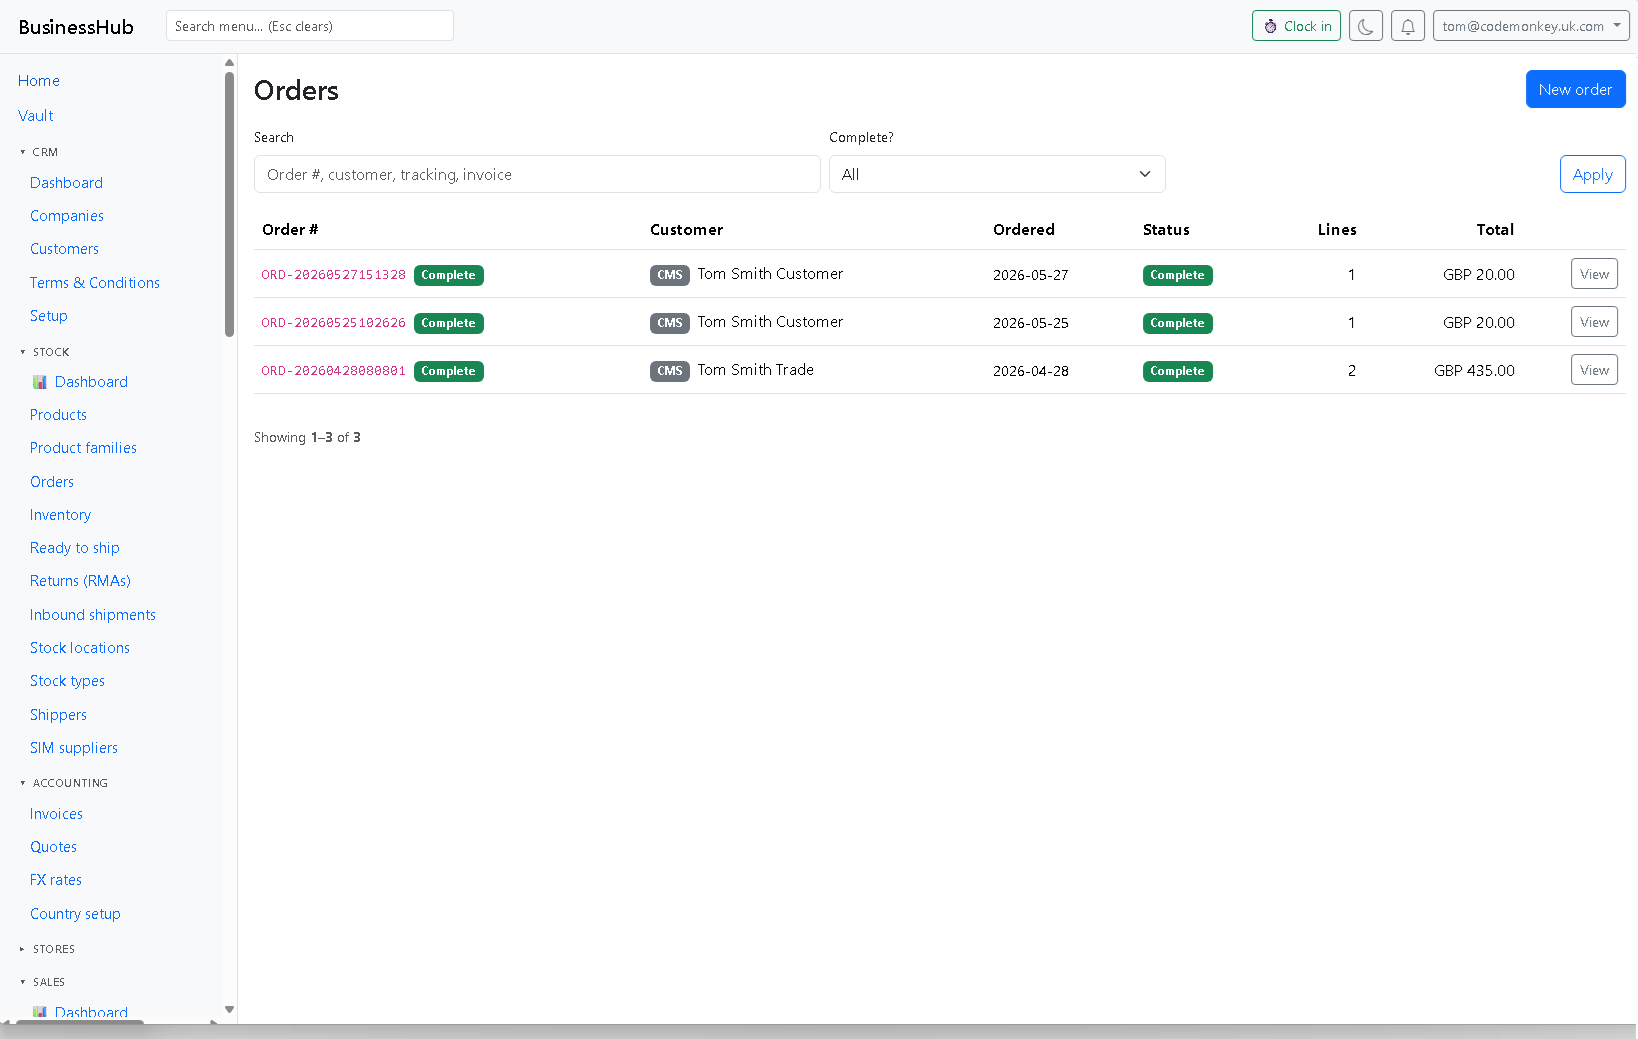Viewport: 1638px width, 1039px height.
Task: Open Inbound shipments page
Action: coord(93,615)
